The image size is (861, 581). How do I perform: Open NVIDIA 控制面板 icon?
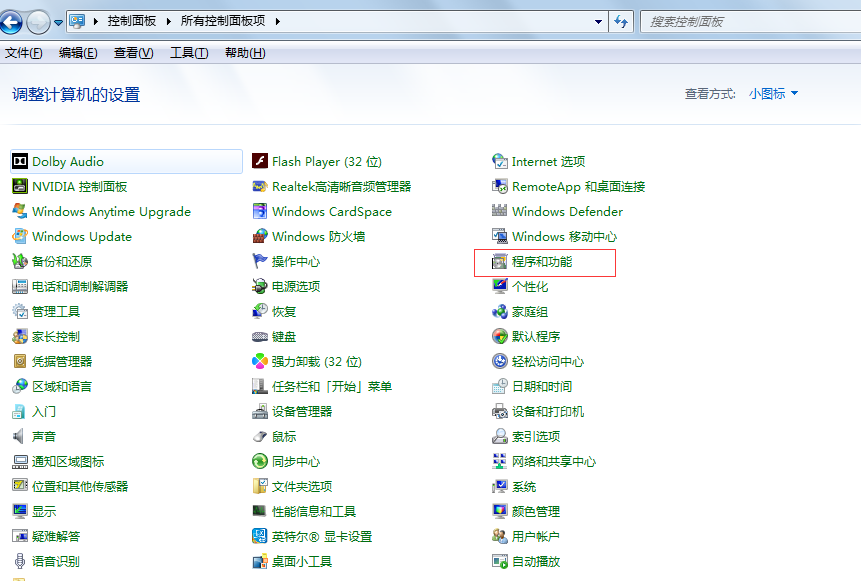coord(20,187)
